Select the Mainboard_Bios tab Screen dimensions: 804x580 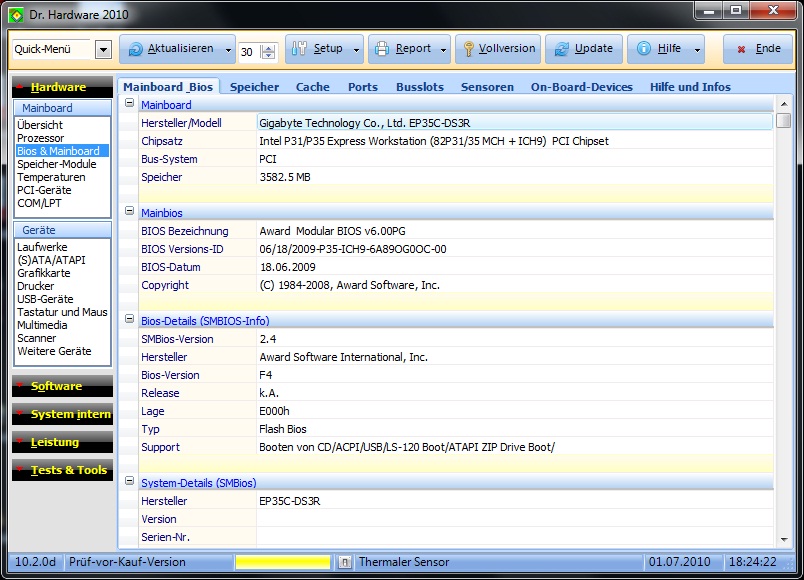168,87
